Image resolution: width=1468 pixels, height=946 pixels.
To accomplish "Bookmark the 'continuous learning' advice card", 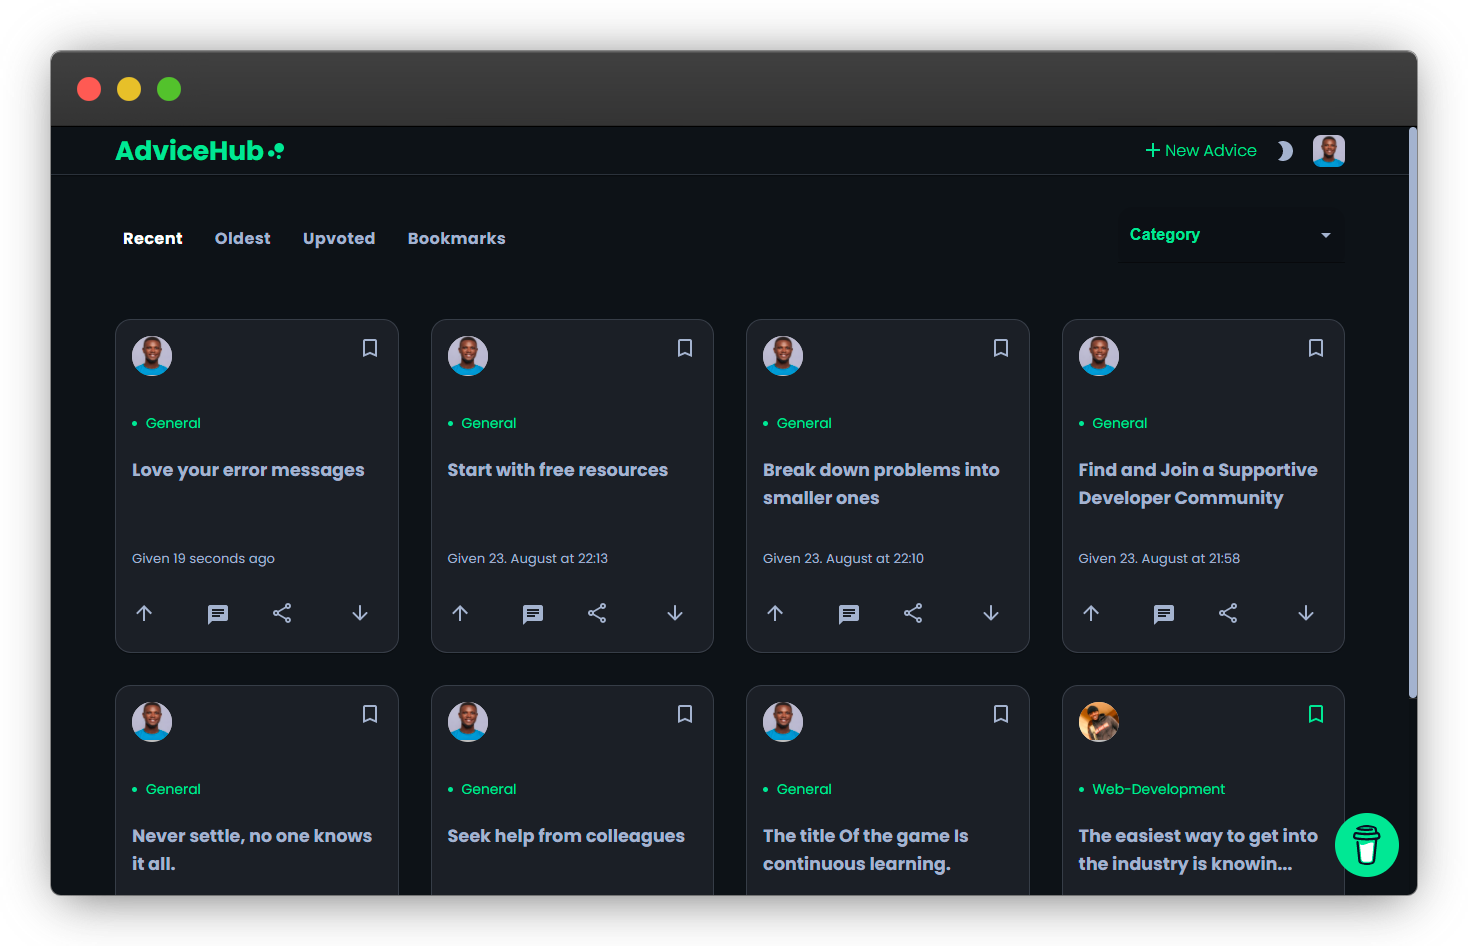I will pyautogui.click(x=1001, y=714).
